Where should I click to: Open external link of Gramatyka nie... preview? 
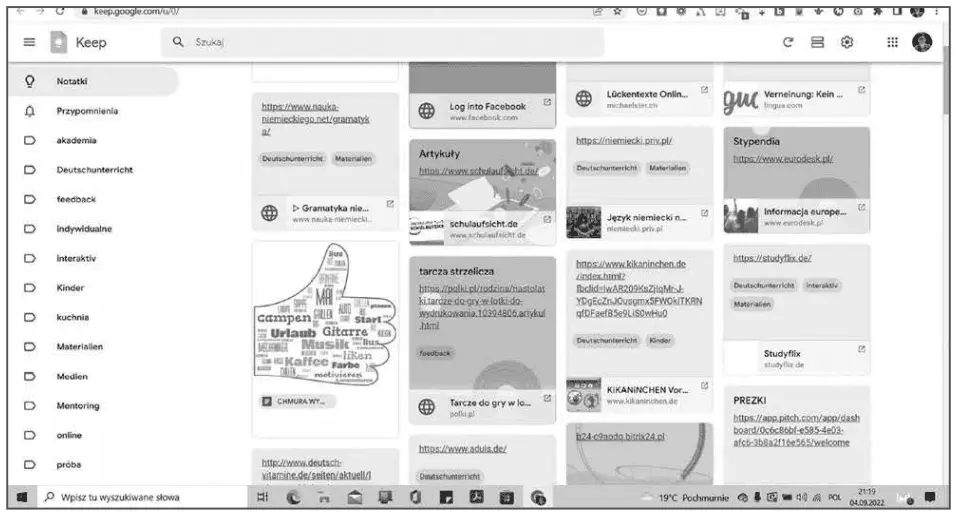tap(390, 204)
